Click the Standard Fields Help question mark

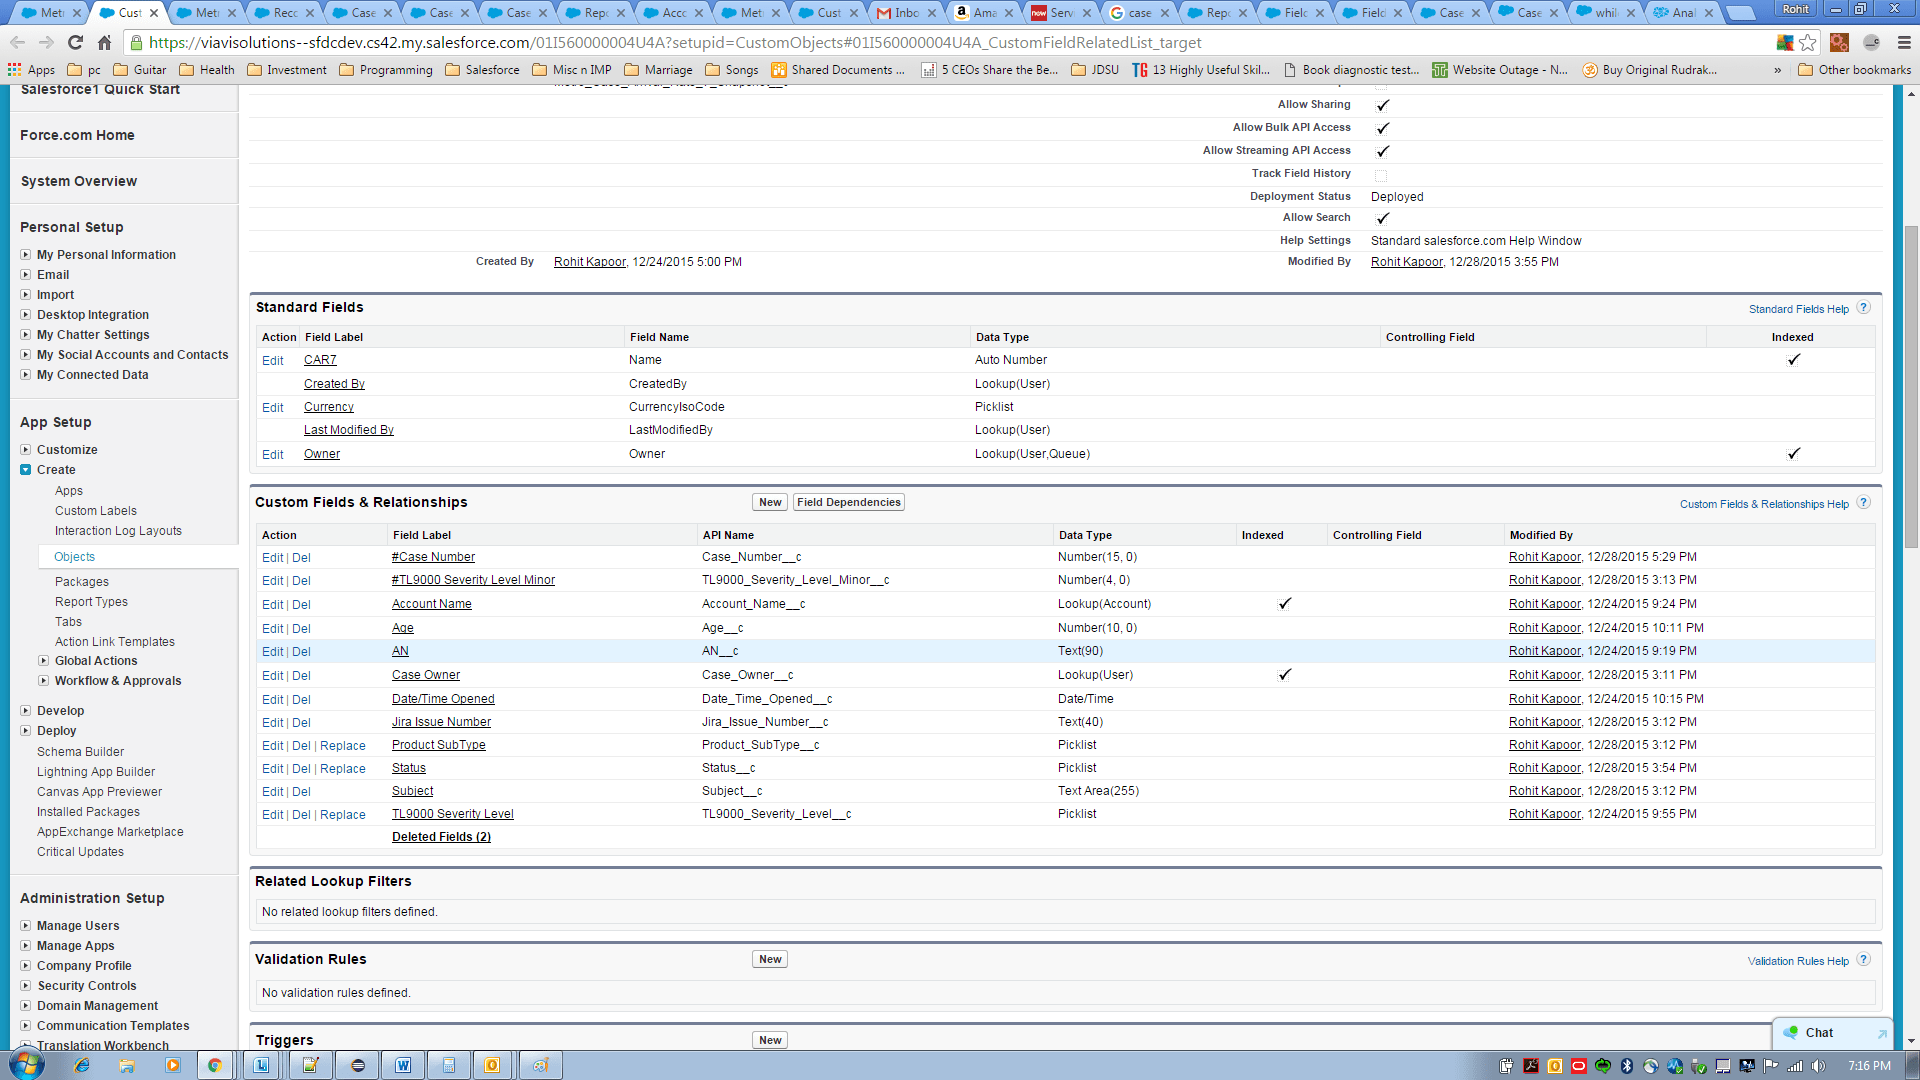coord(1864,307)
